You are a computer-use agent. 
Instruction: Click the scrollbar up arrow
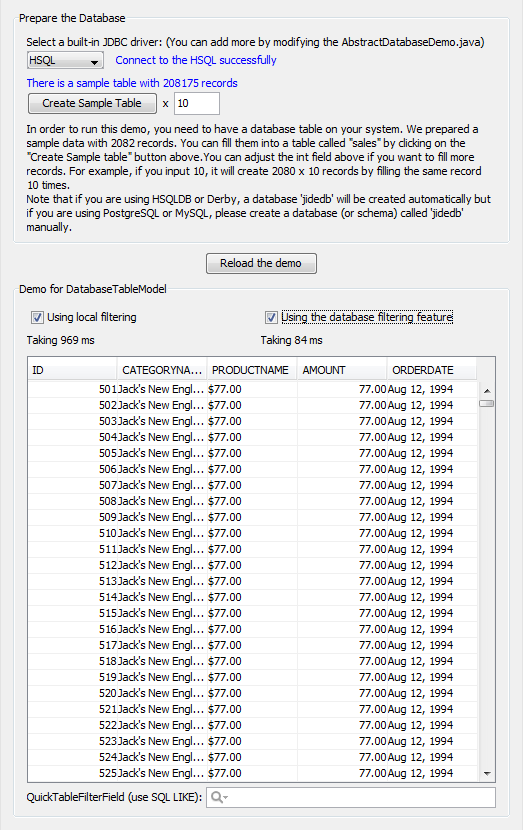(487, 391)
